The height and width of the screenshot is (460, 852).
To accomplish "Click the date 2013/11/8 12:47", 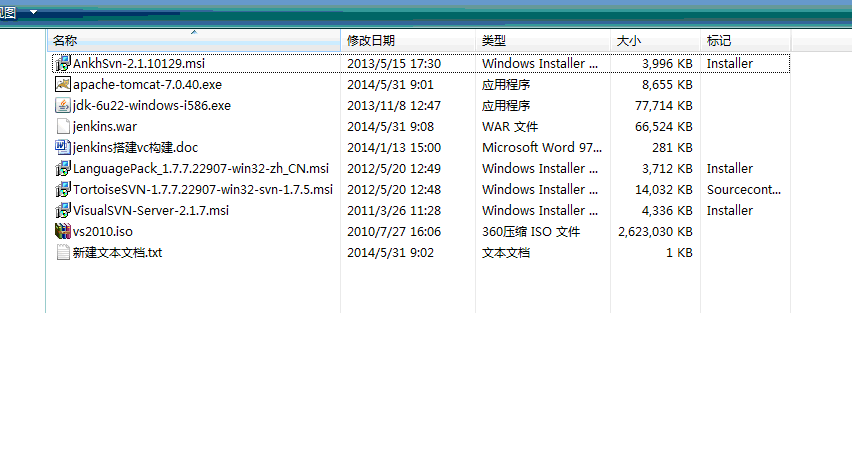I will coord(394,105).
